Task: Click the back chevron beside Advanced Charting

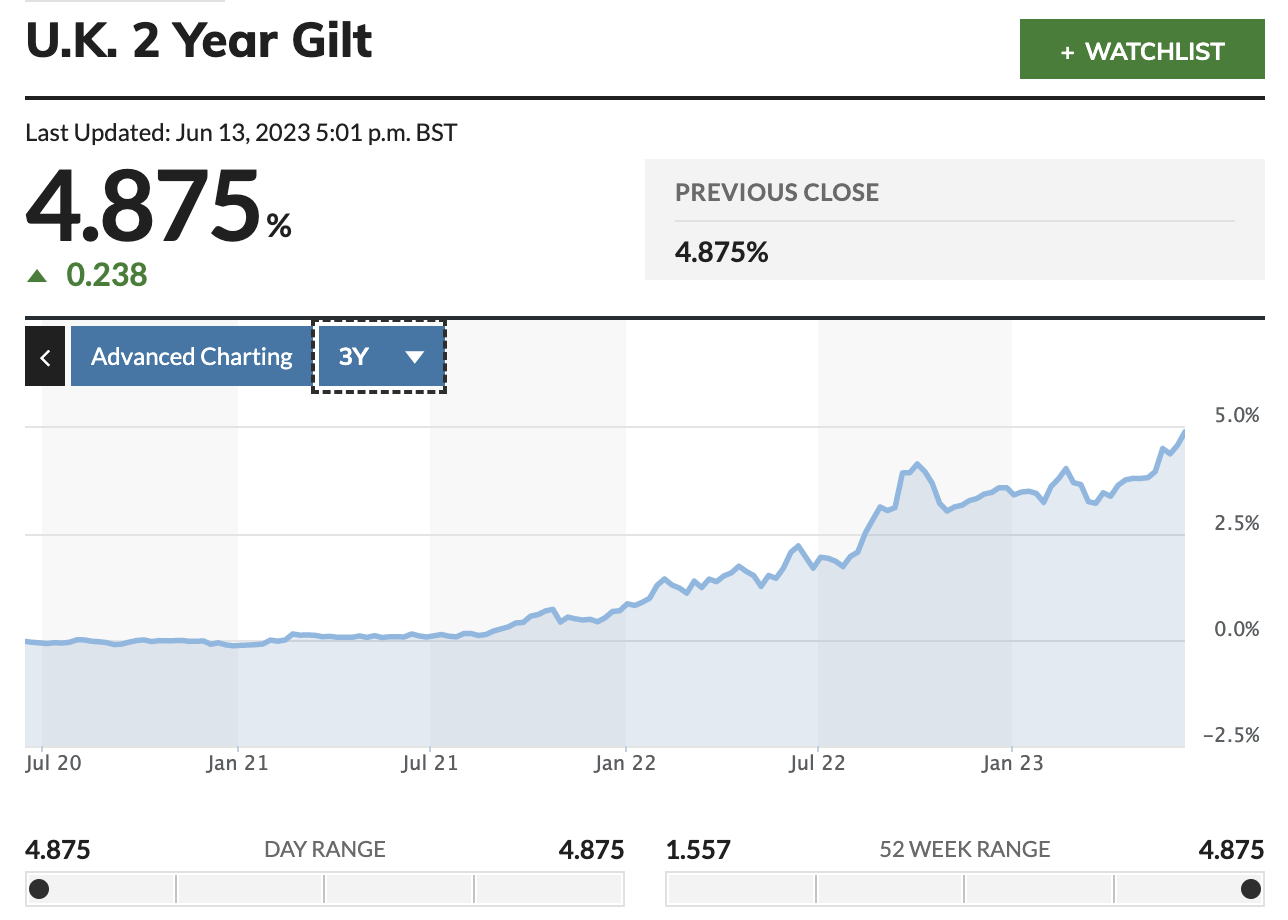Action: pyautogui.click(x=45, y=356)
